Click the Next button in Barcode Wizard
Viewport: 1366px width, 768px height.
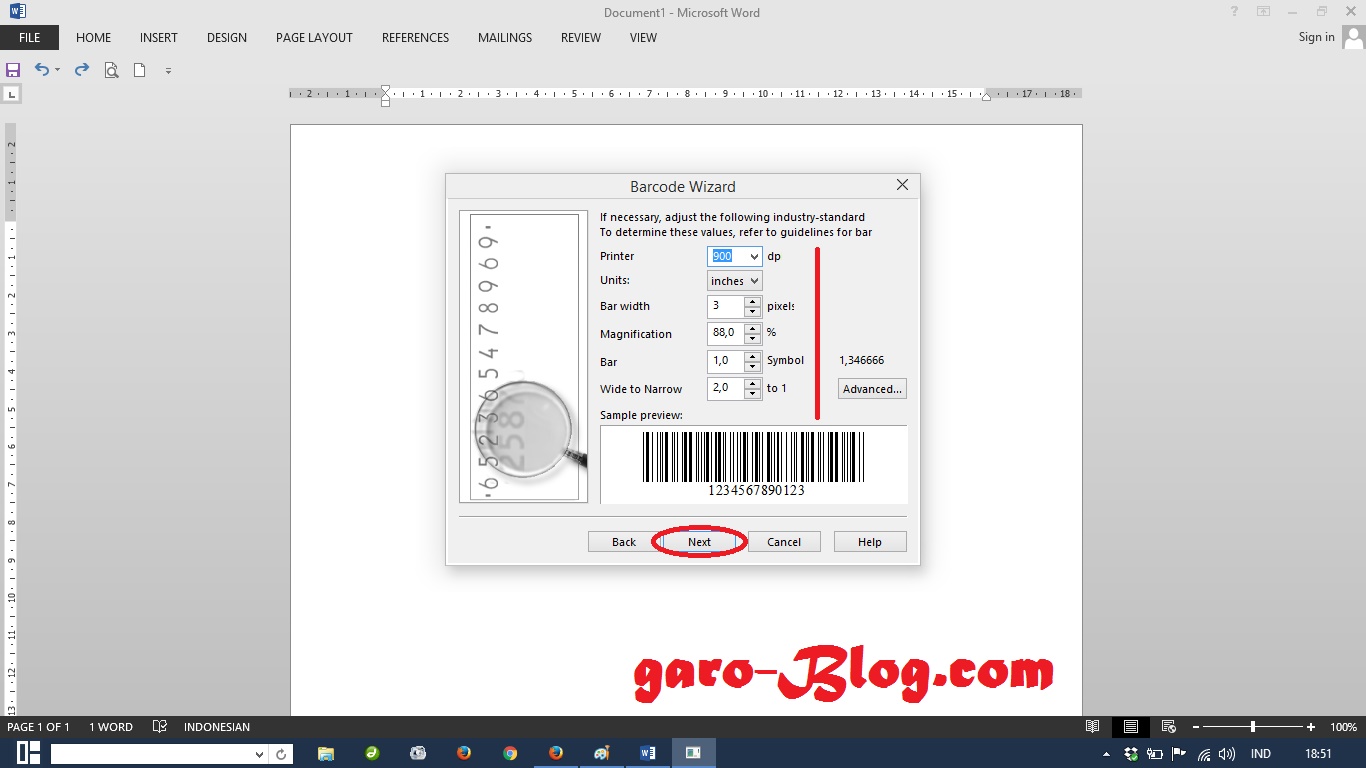point(698,541)
